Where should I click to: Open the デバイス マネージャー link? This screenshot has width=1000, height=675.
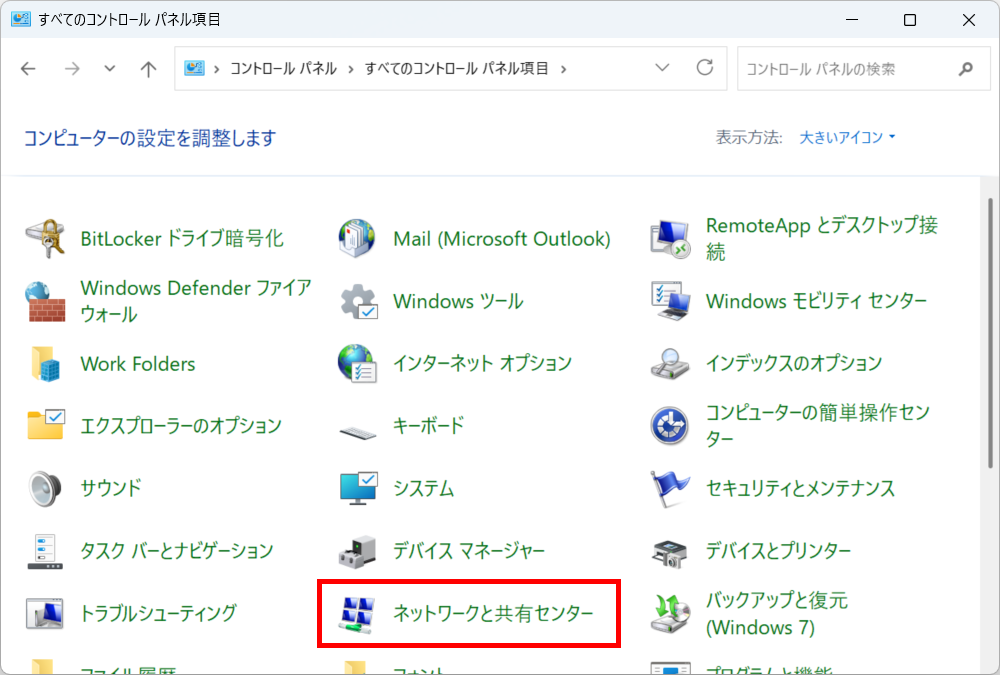[469, 551]
